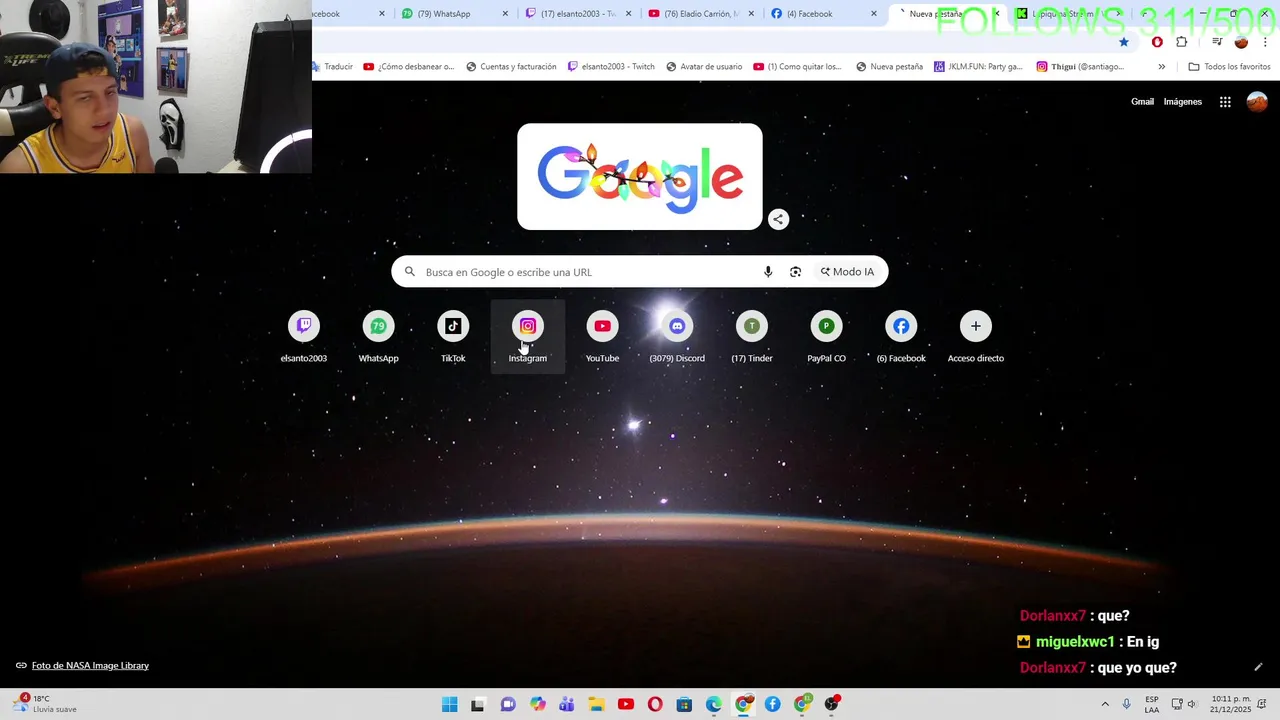Open the ESP LAA language selector
1280x720 pixels.
click(x=1152, y=704)
